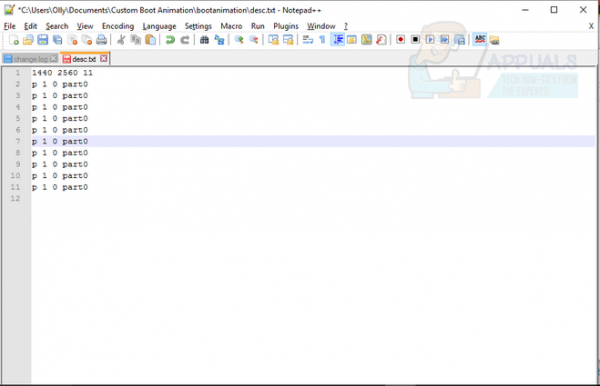Click line 7 text in the editor

pyautogui.click(x=60, y=141)
